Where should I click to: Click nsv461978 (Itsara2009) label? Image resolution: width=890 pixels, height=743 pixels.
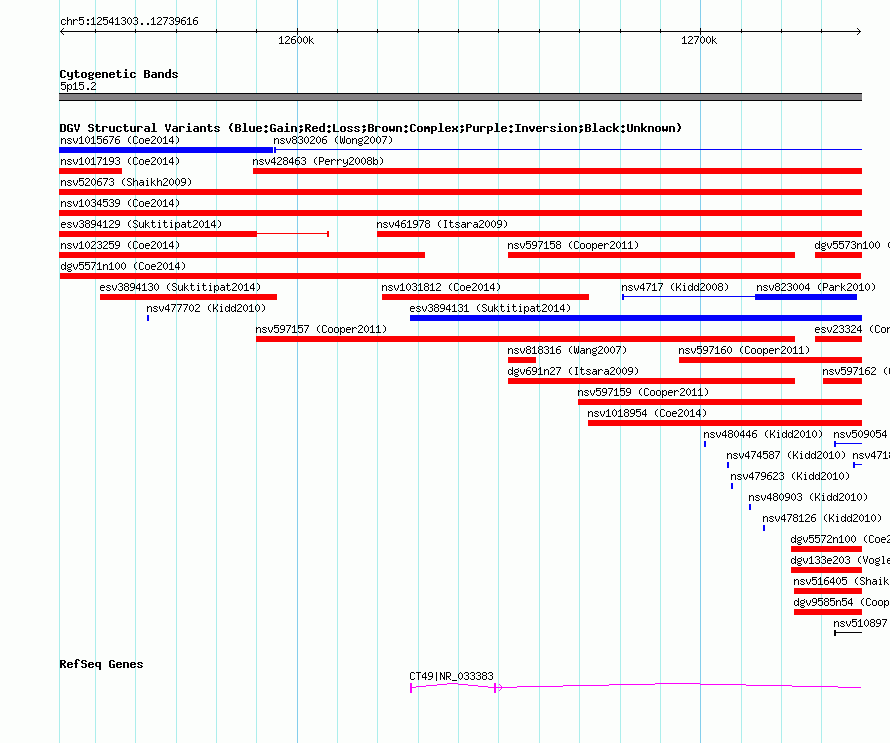coord(442,224)
